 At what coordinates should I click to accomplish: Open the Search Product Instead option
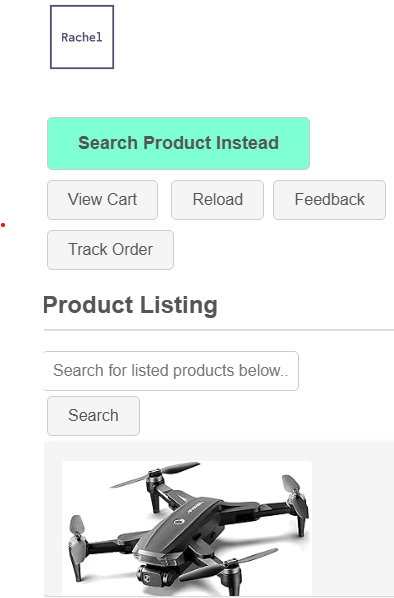pos(179,143)
